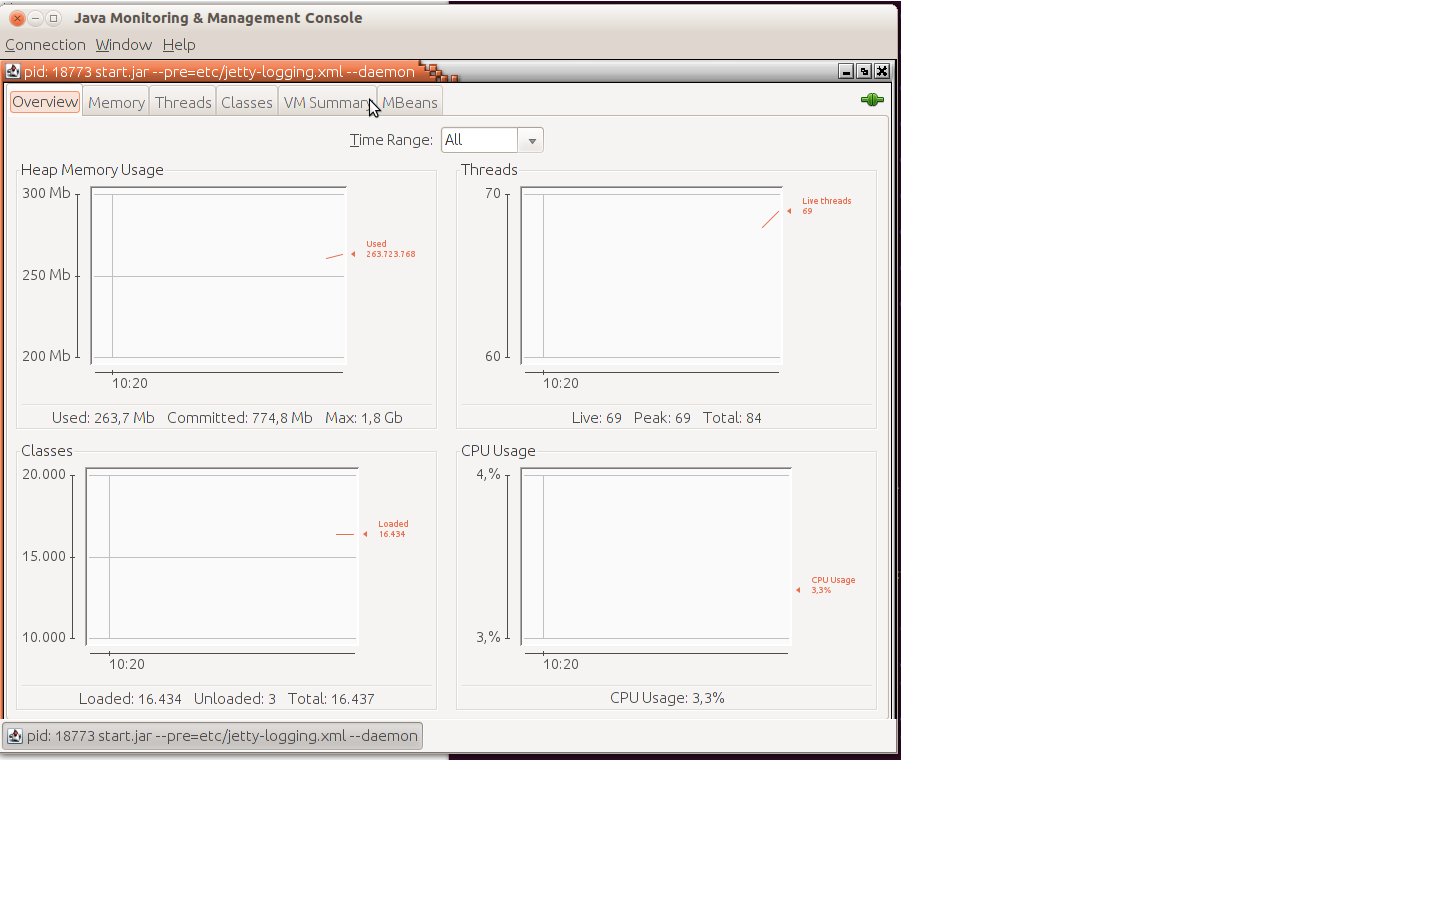
Task: Click the Heap Memory Usage chart area
Action: point(218,275)
